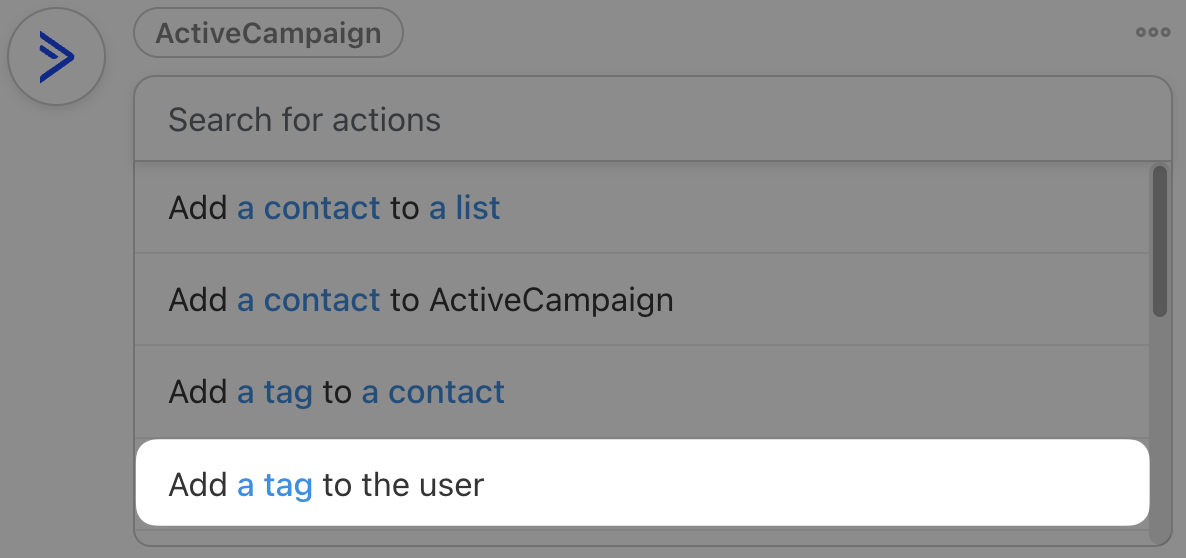This screenshot has height=558, width=1186.
Task: Click the empty right side of the search box
Action: 900,120
